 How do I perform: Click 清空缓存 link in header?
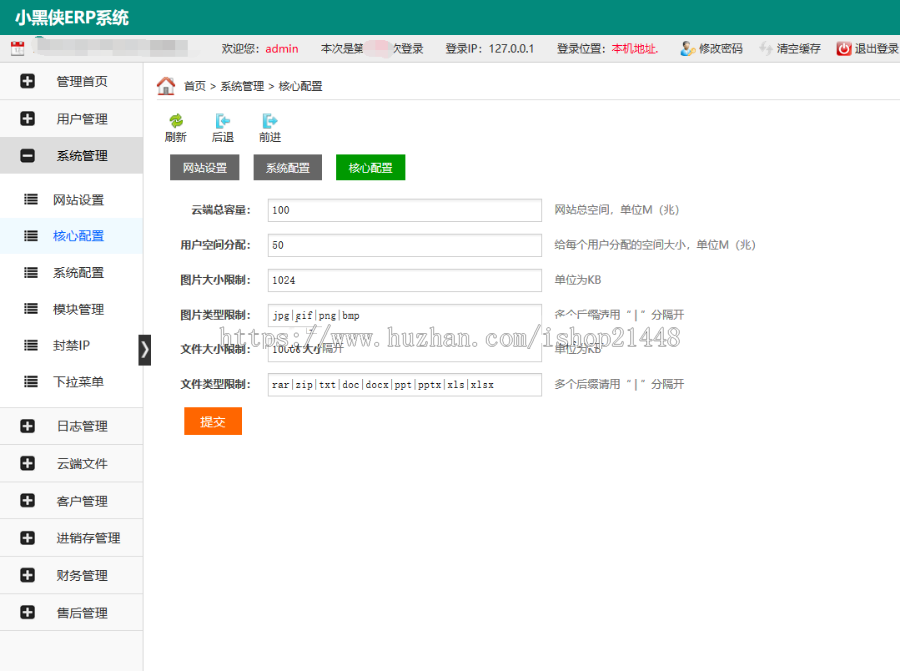click(x=798, y=49)
